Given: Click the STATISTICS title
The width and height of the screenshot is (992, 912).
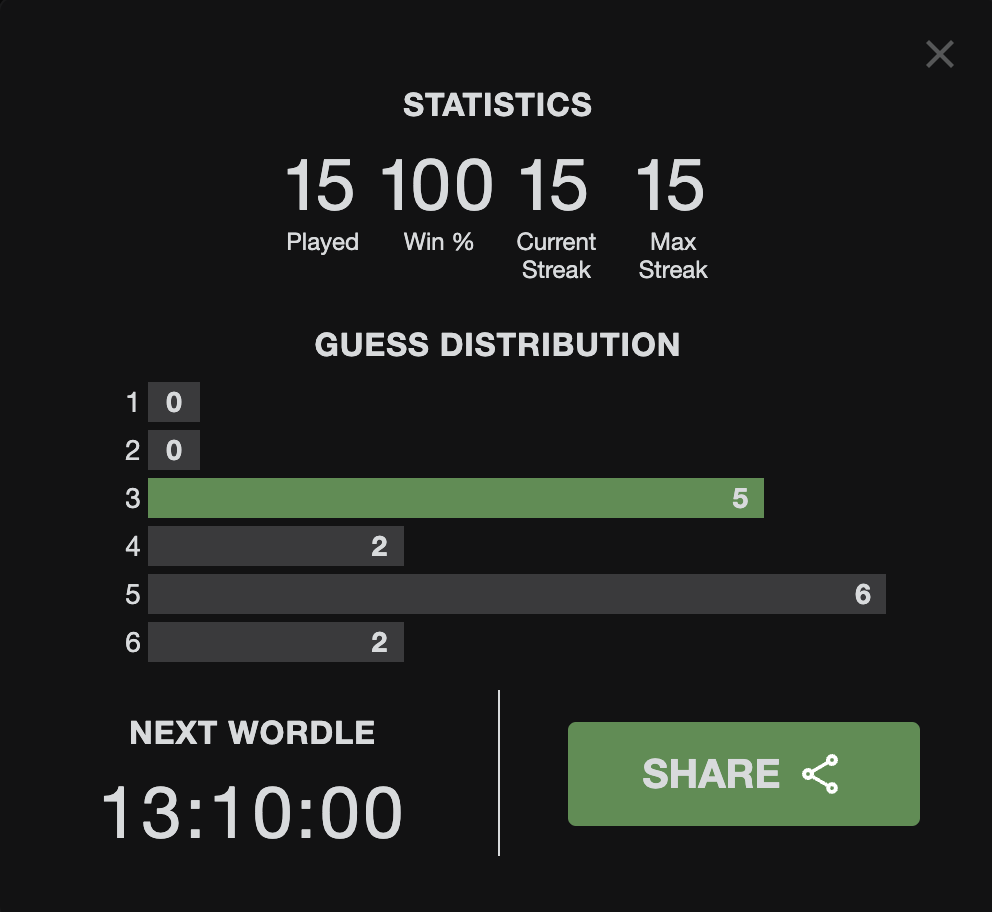Looking at the screenshot, I should pyautogui.click(x=497, y=105).
